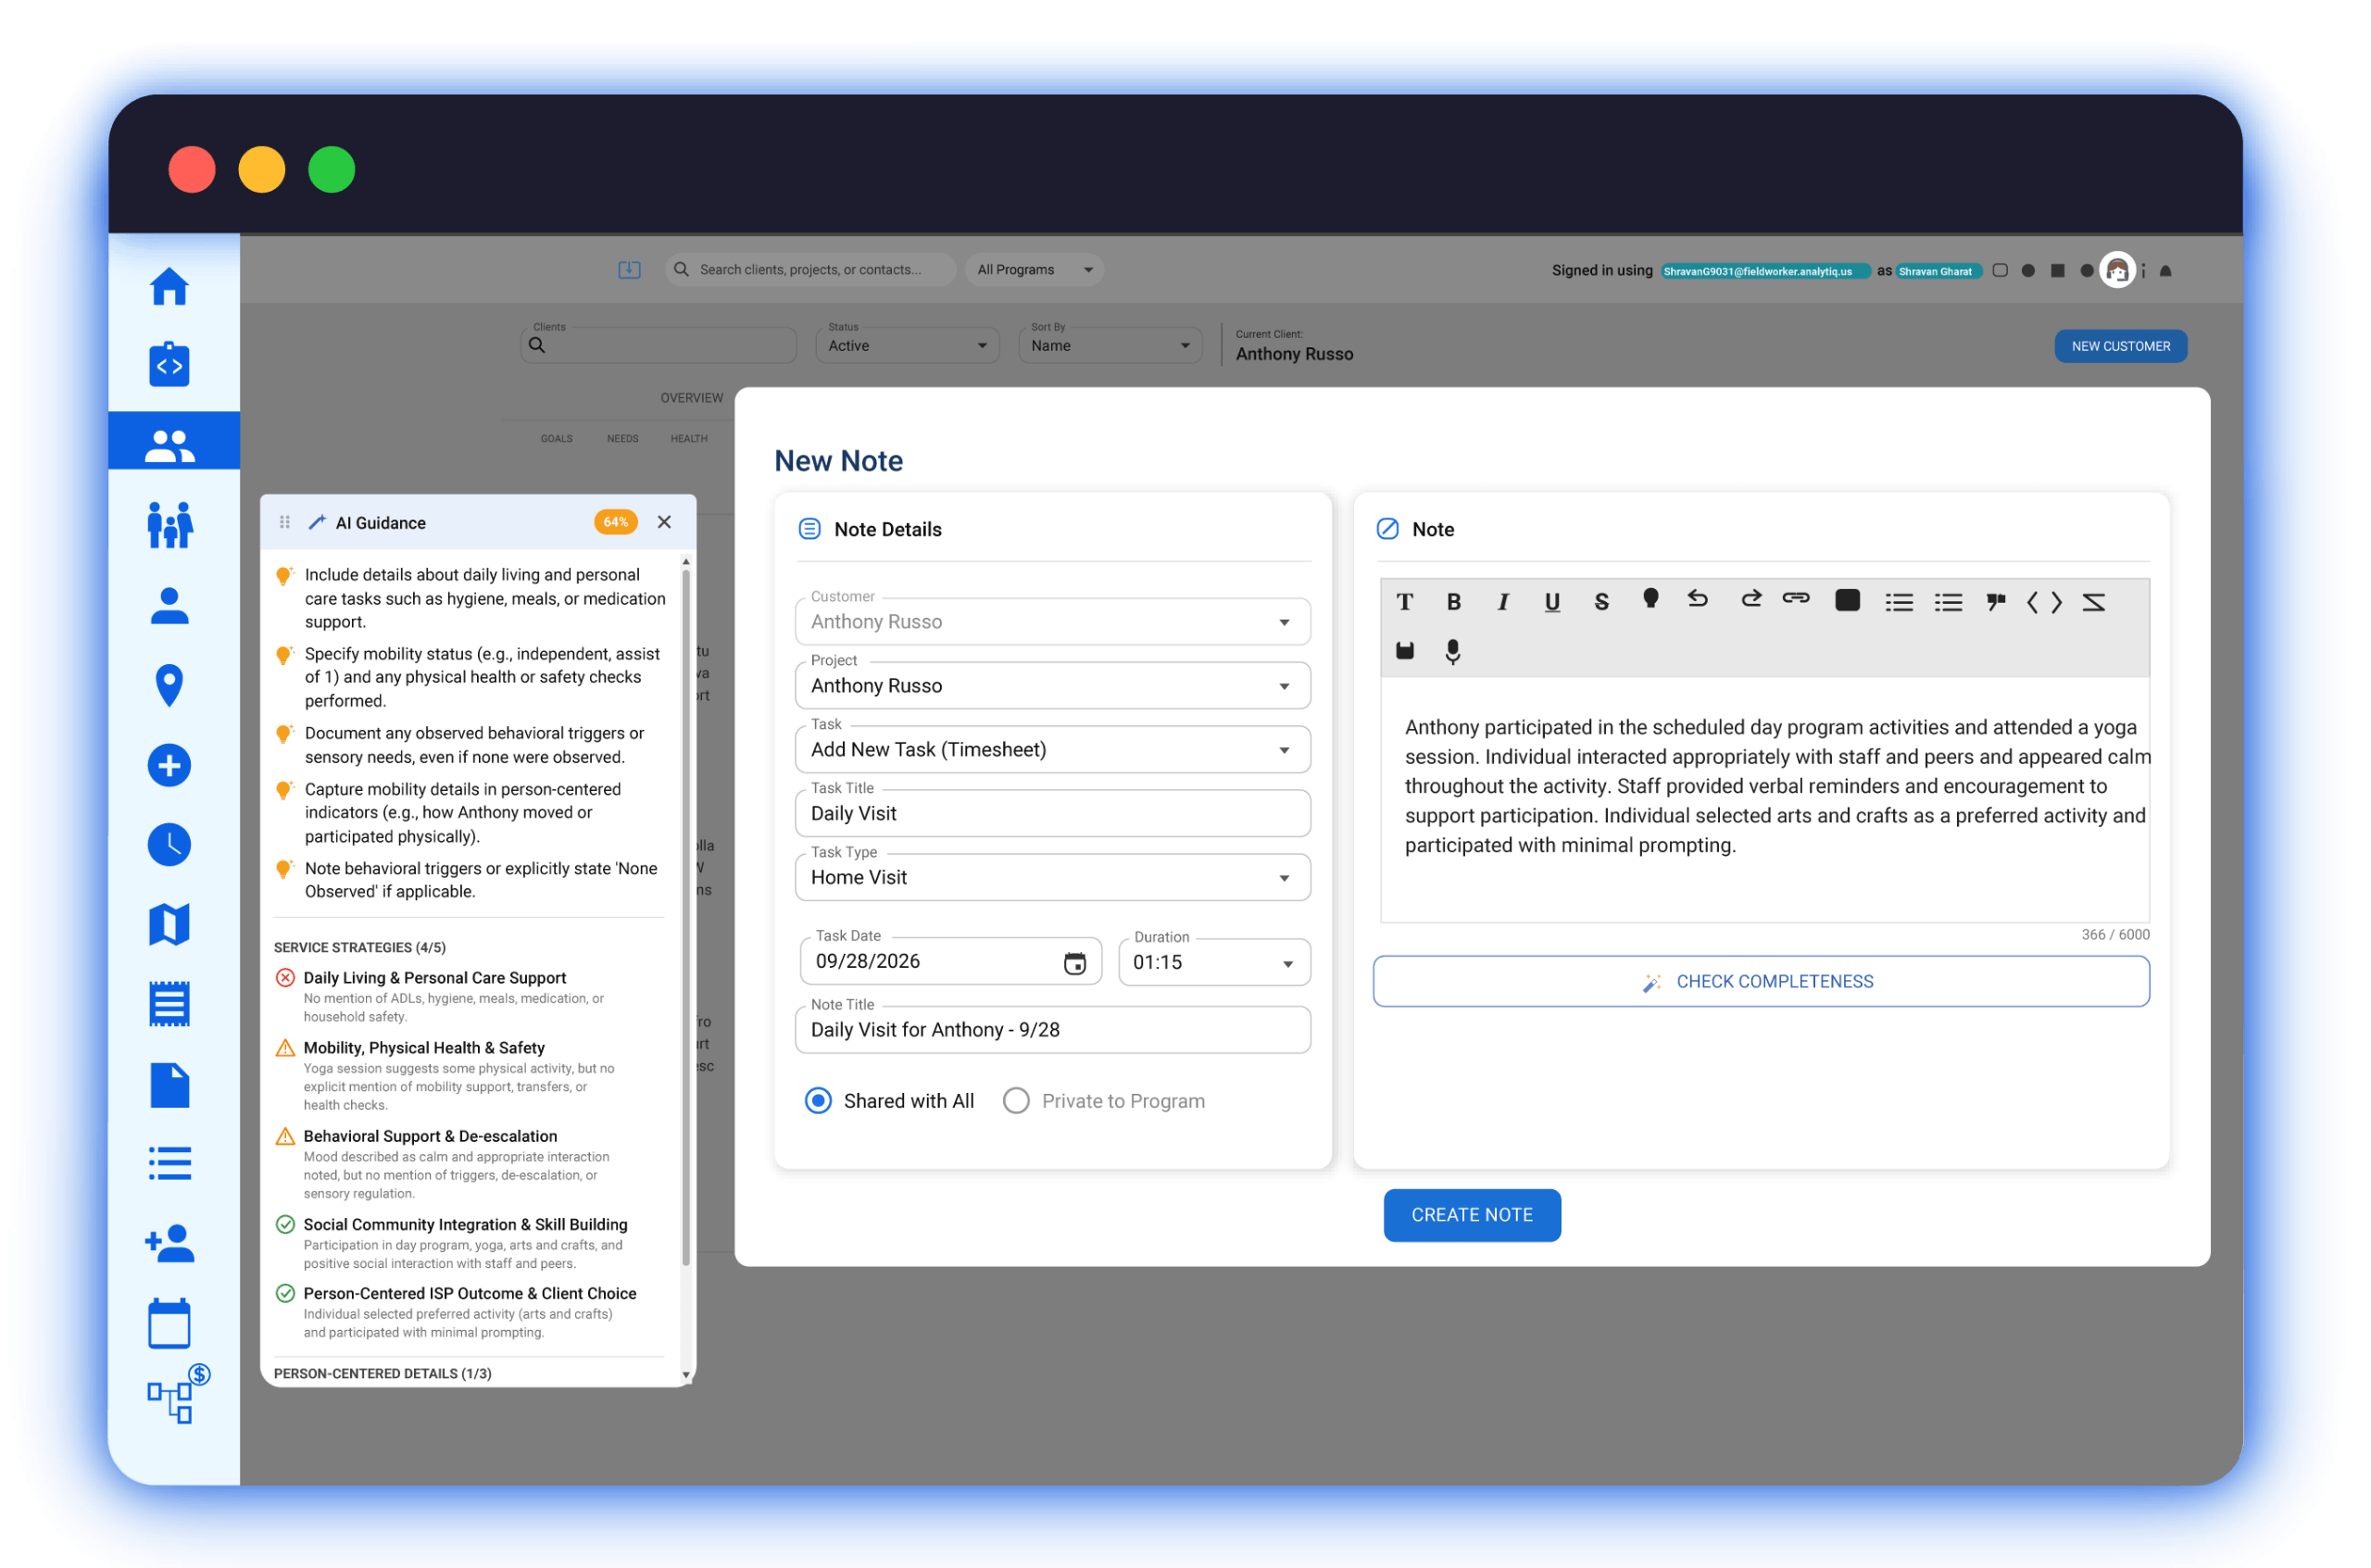Open the Task Type Home Visit dropdown
This screenshot has height=1568, width=2371.
tap(1053, 878)
